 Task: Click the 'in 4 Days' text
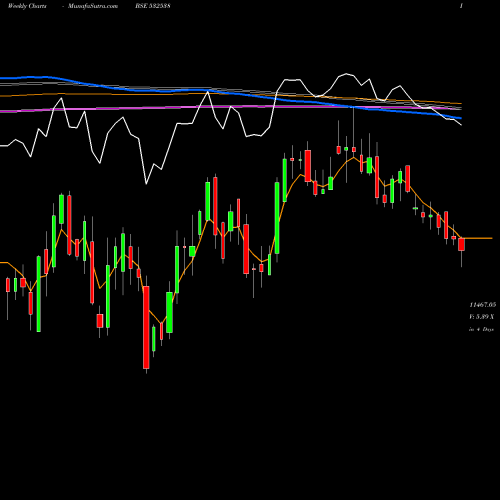click(481, 329)
